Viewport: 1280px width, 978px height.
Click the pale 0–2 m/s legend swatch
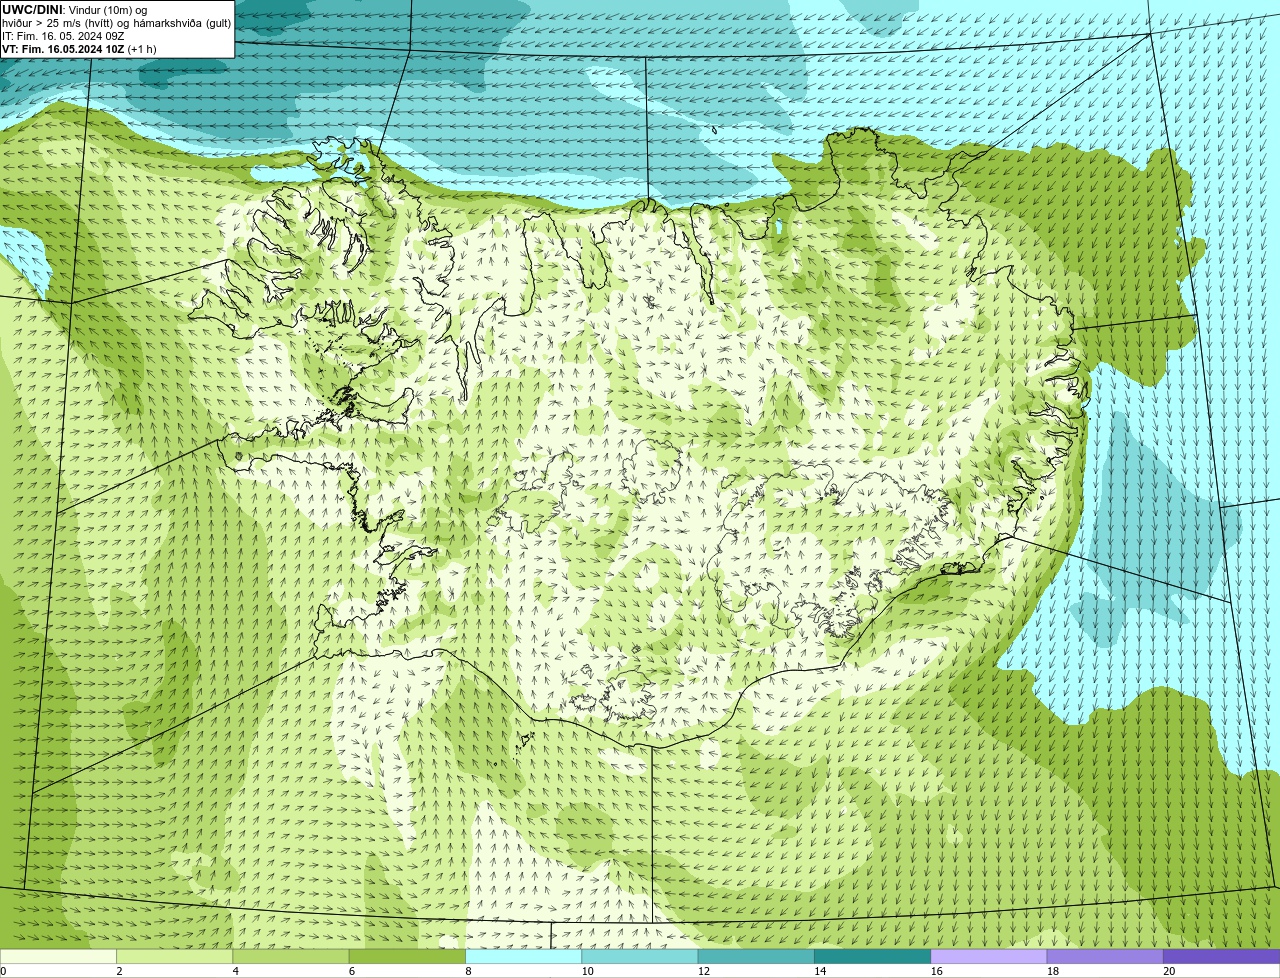point(58,956)
